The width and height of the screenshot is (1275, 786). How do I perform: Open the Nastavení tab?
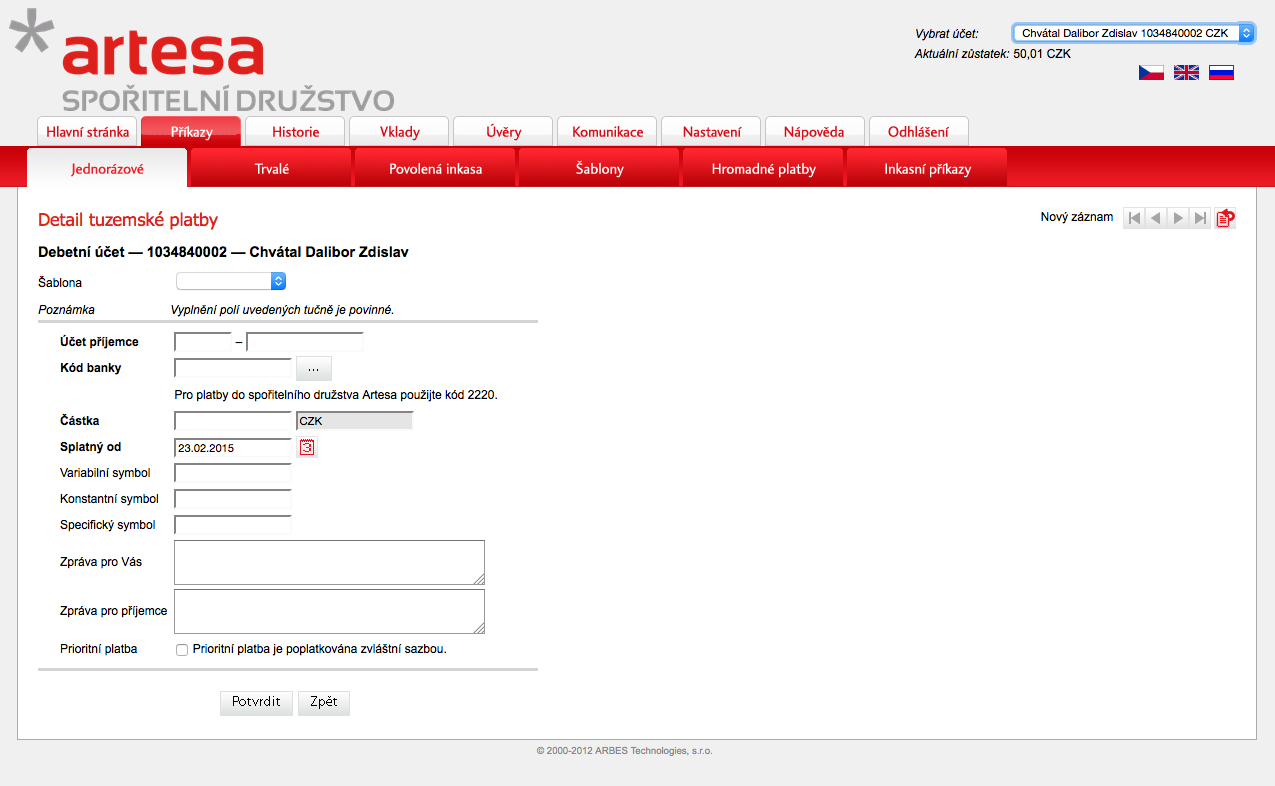click(x=711, y=132)
